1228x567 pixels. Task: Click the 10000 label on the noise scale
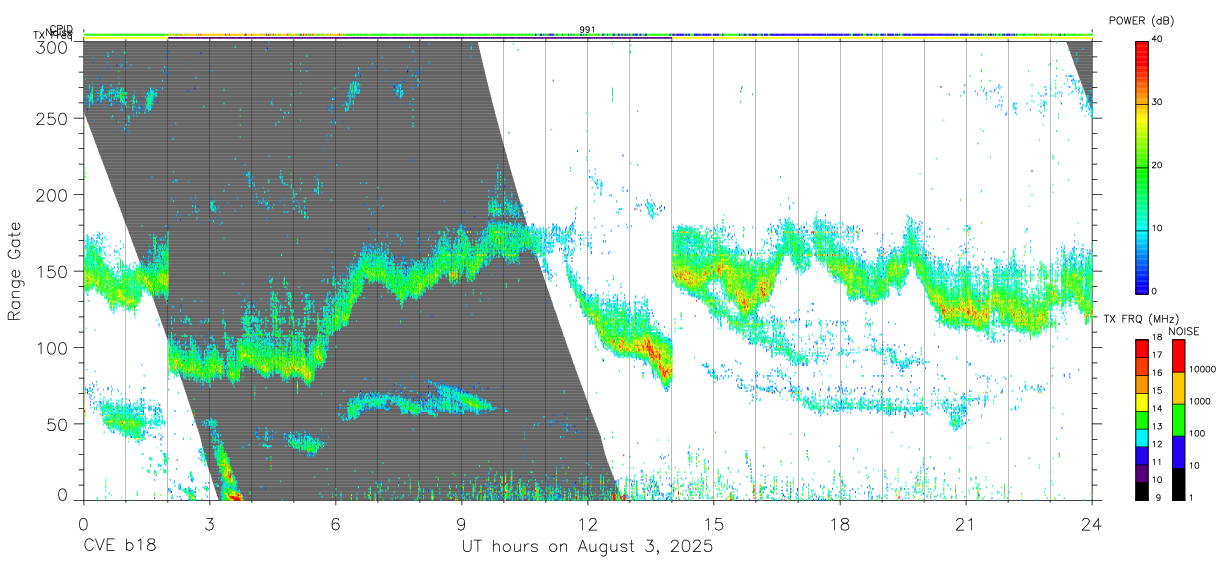click(x=1203, y=371)
